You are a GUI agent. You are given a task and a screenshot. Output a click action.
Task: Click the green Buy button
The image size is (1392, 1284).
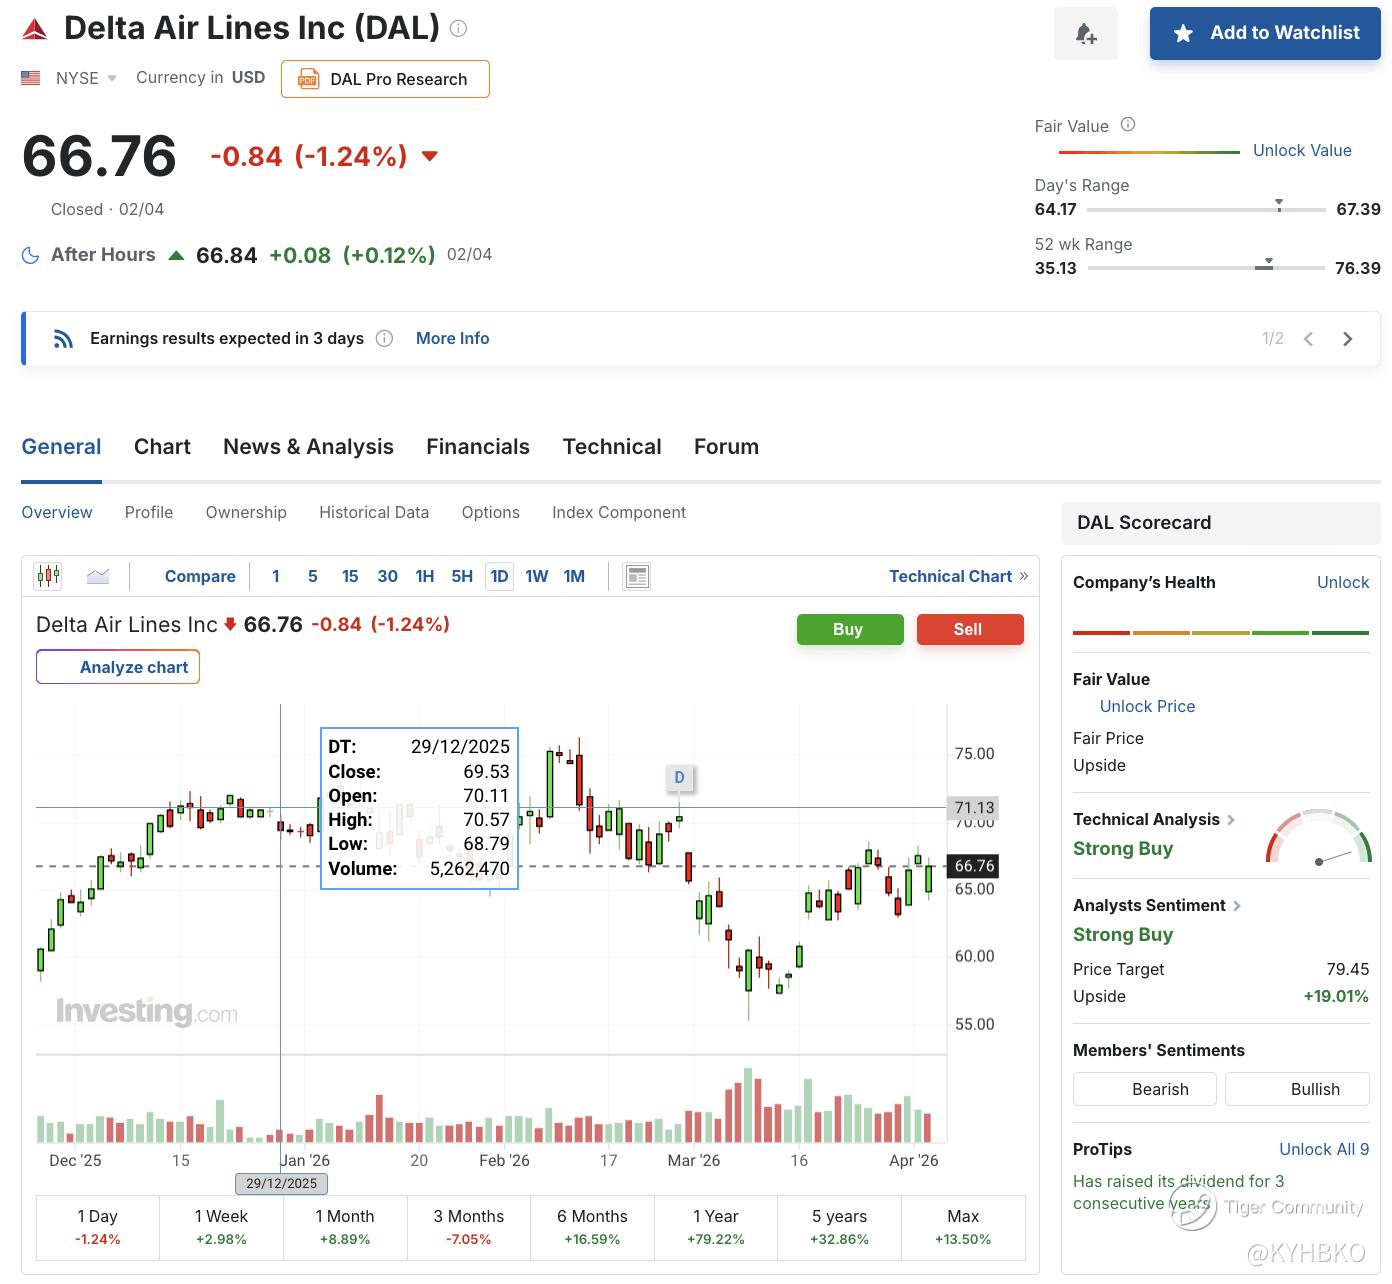[850, 629]
